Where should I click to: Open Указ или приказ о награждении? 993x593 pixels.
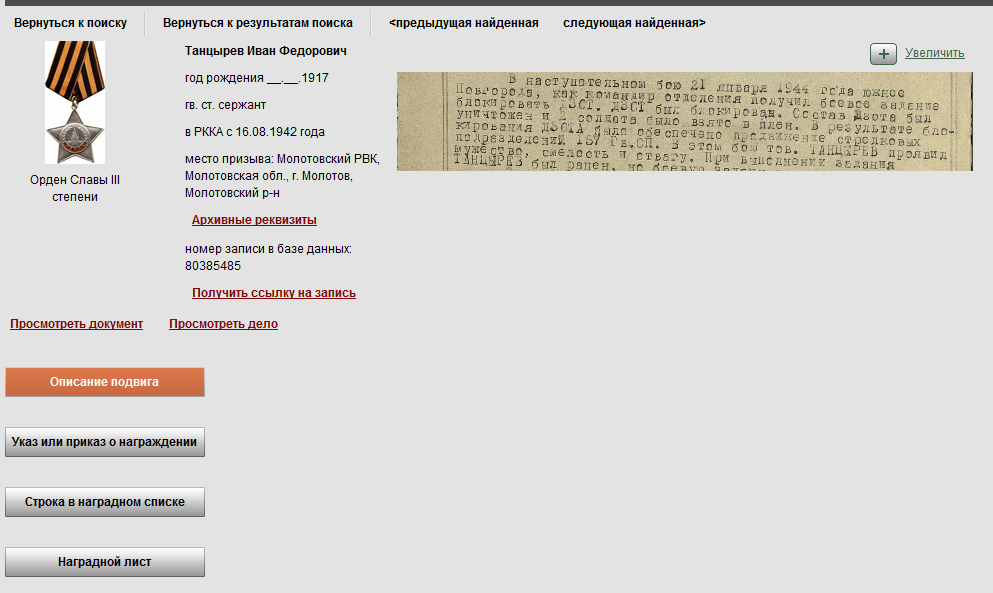tap(104, 442)
